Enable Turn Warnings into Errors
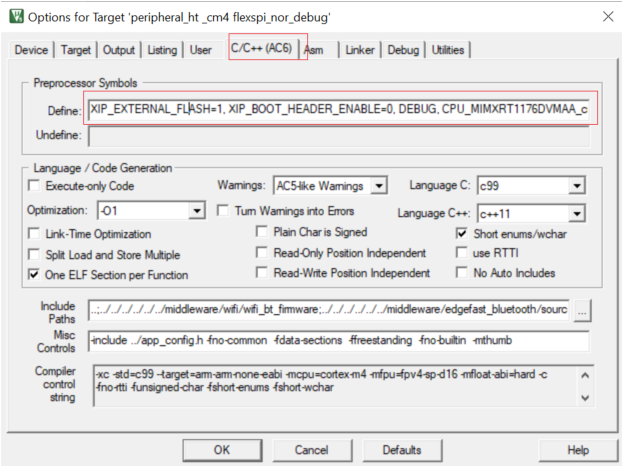The width and height of the screenshot is (625, 467). pyautogui.click(x=225, y=211)
